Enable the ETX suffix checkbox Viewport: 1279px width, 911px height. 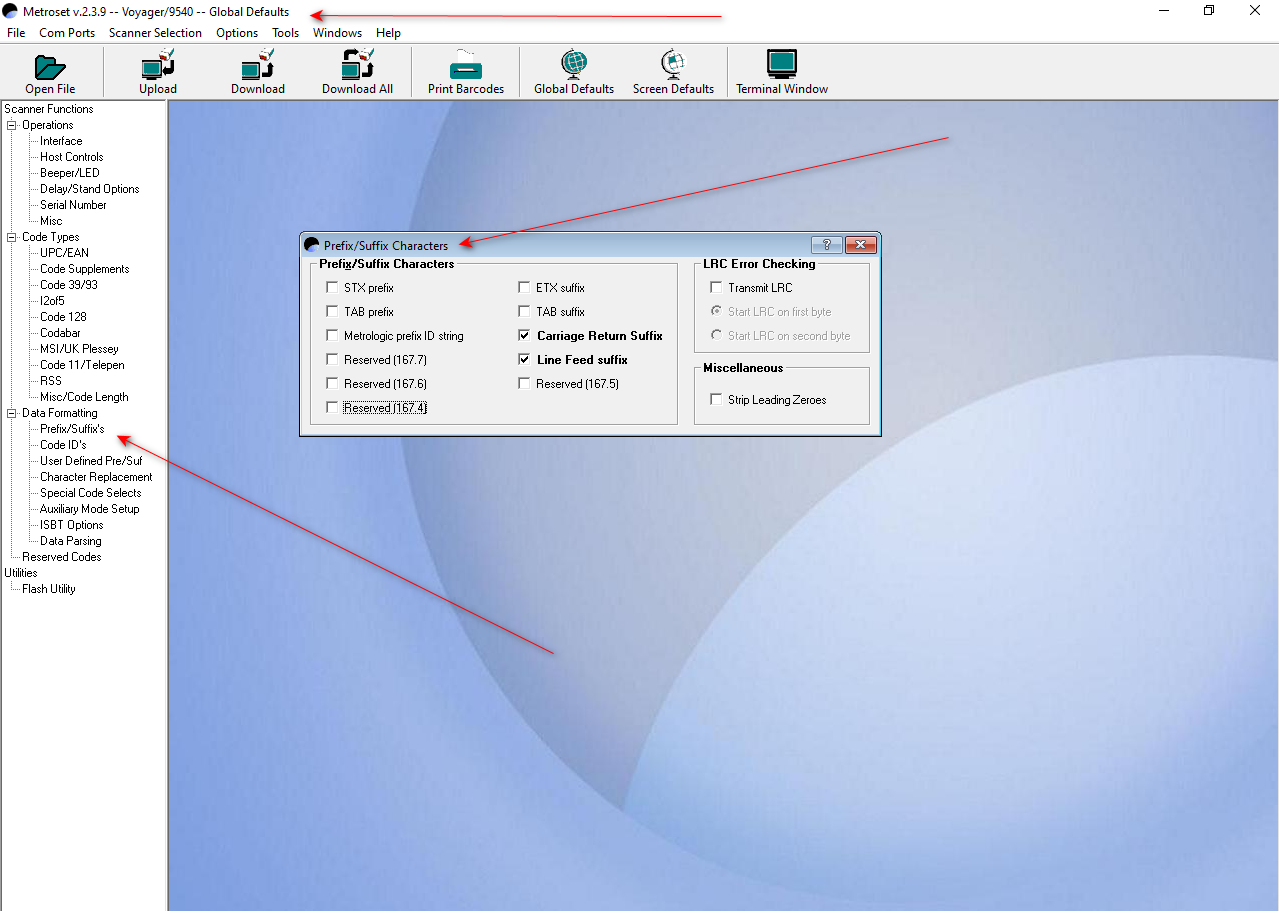tap(524, 288)
